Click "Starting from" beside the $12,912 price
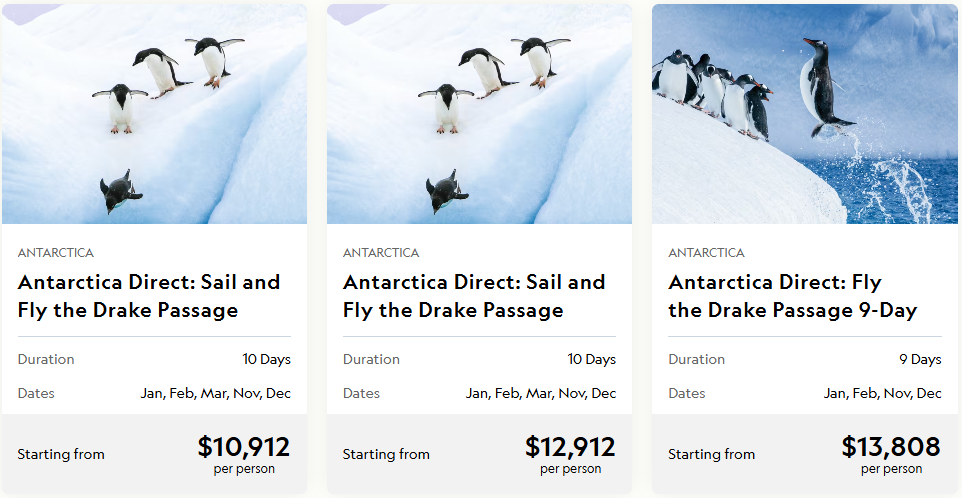 (386, 454)
